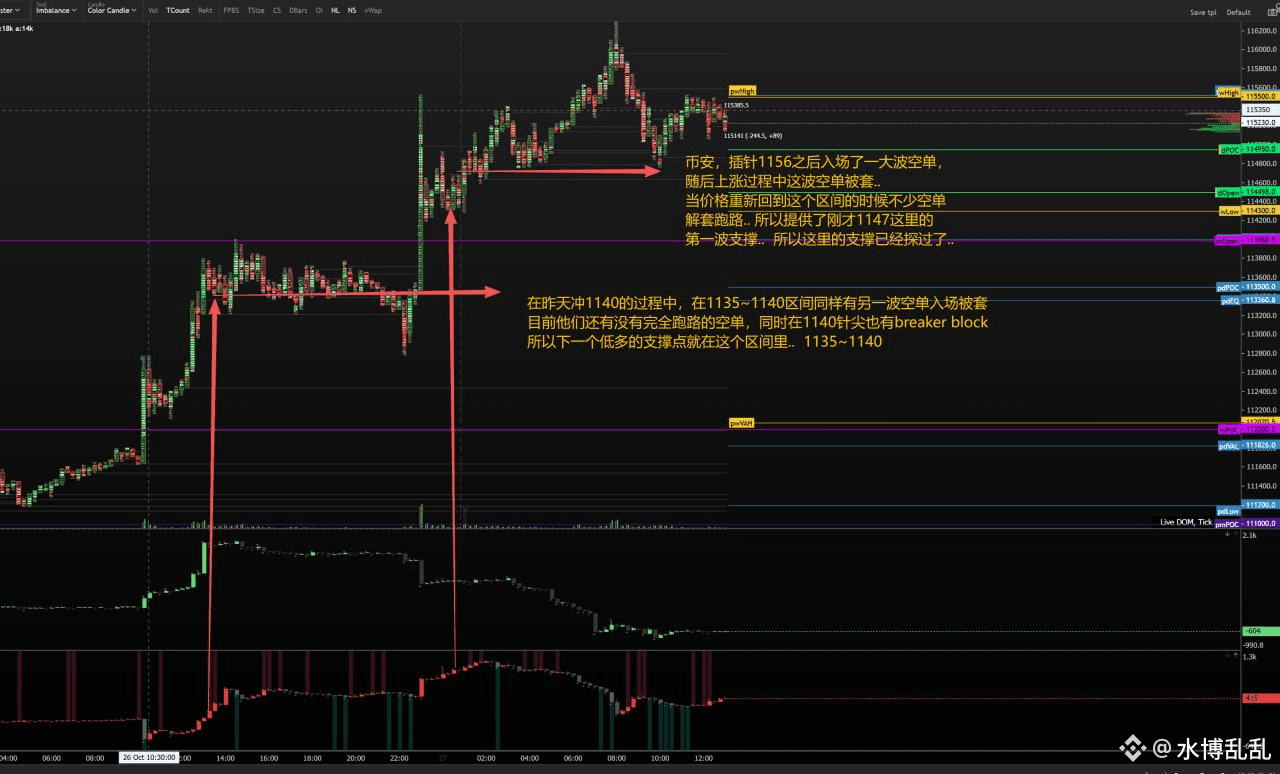Toggle the Vol indicator
The width and height of the screenshot is (1280, 774).
(x=153, y=11)
